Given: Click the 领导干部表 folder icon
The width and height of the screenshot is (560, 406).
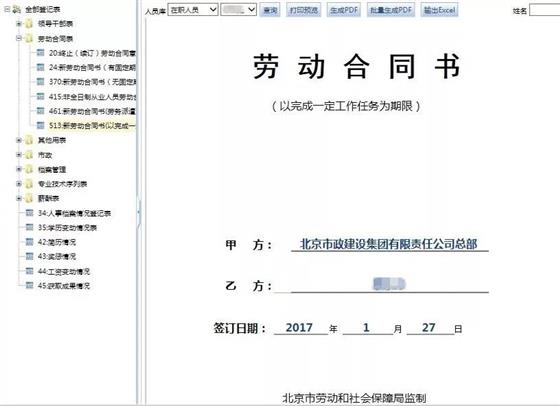Looking at the screenshot, I should click(29, 24).
